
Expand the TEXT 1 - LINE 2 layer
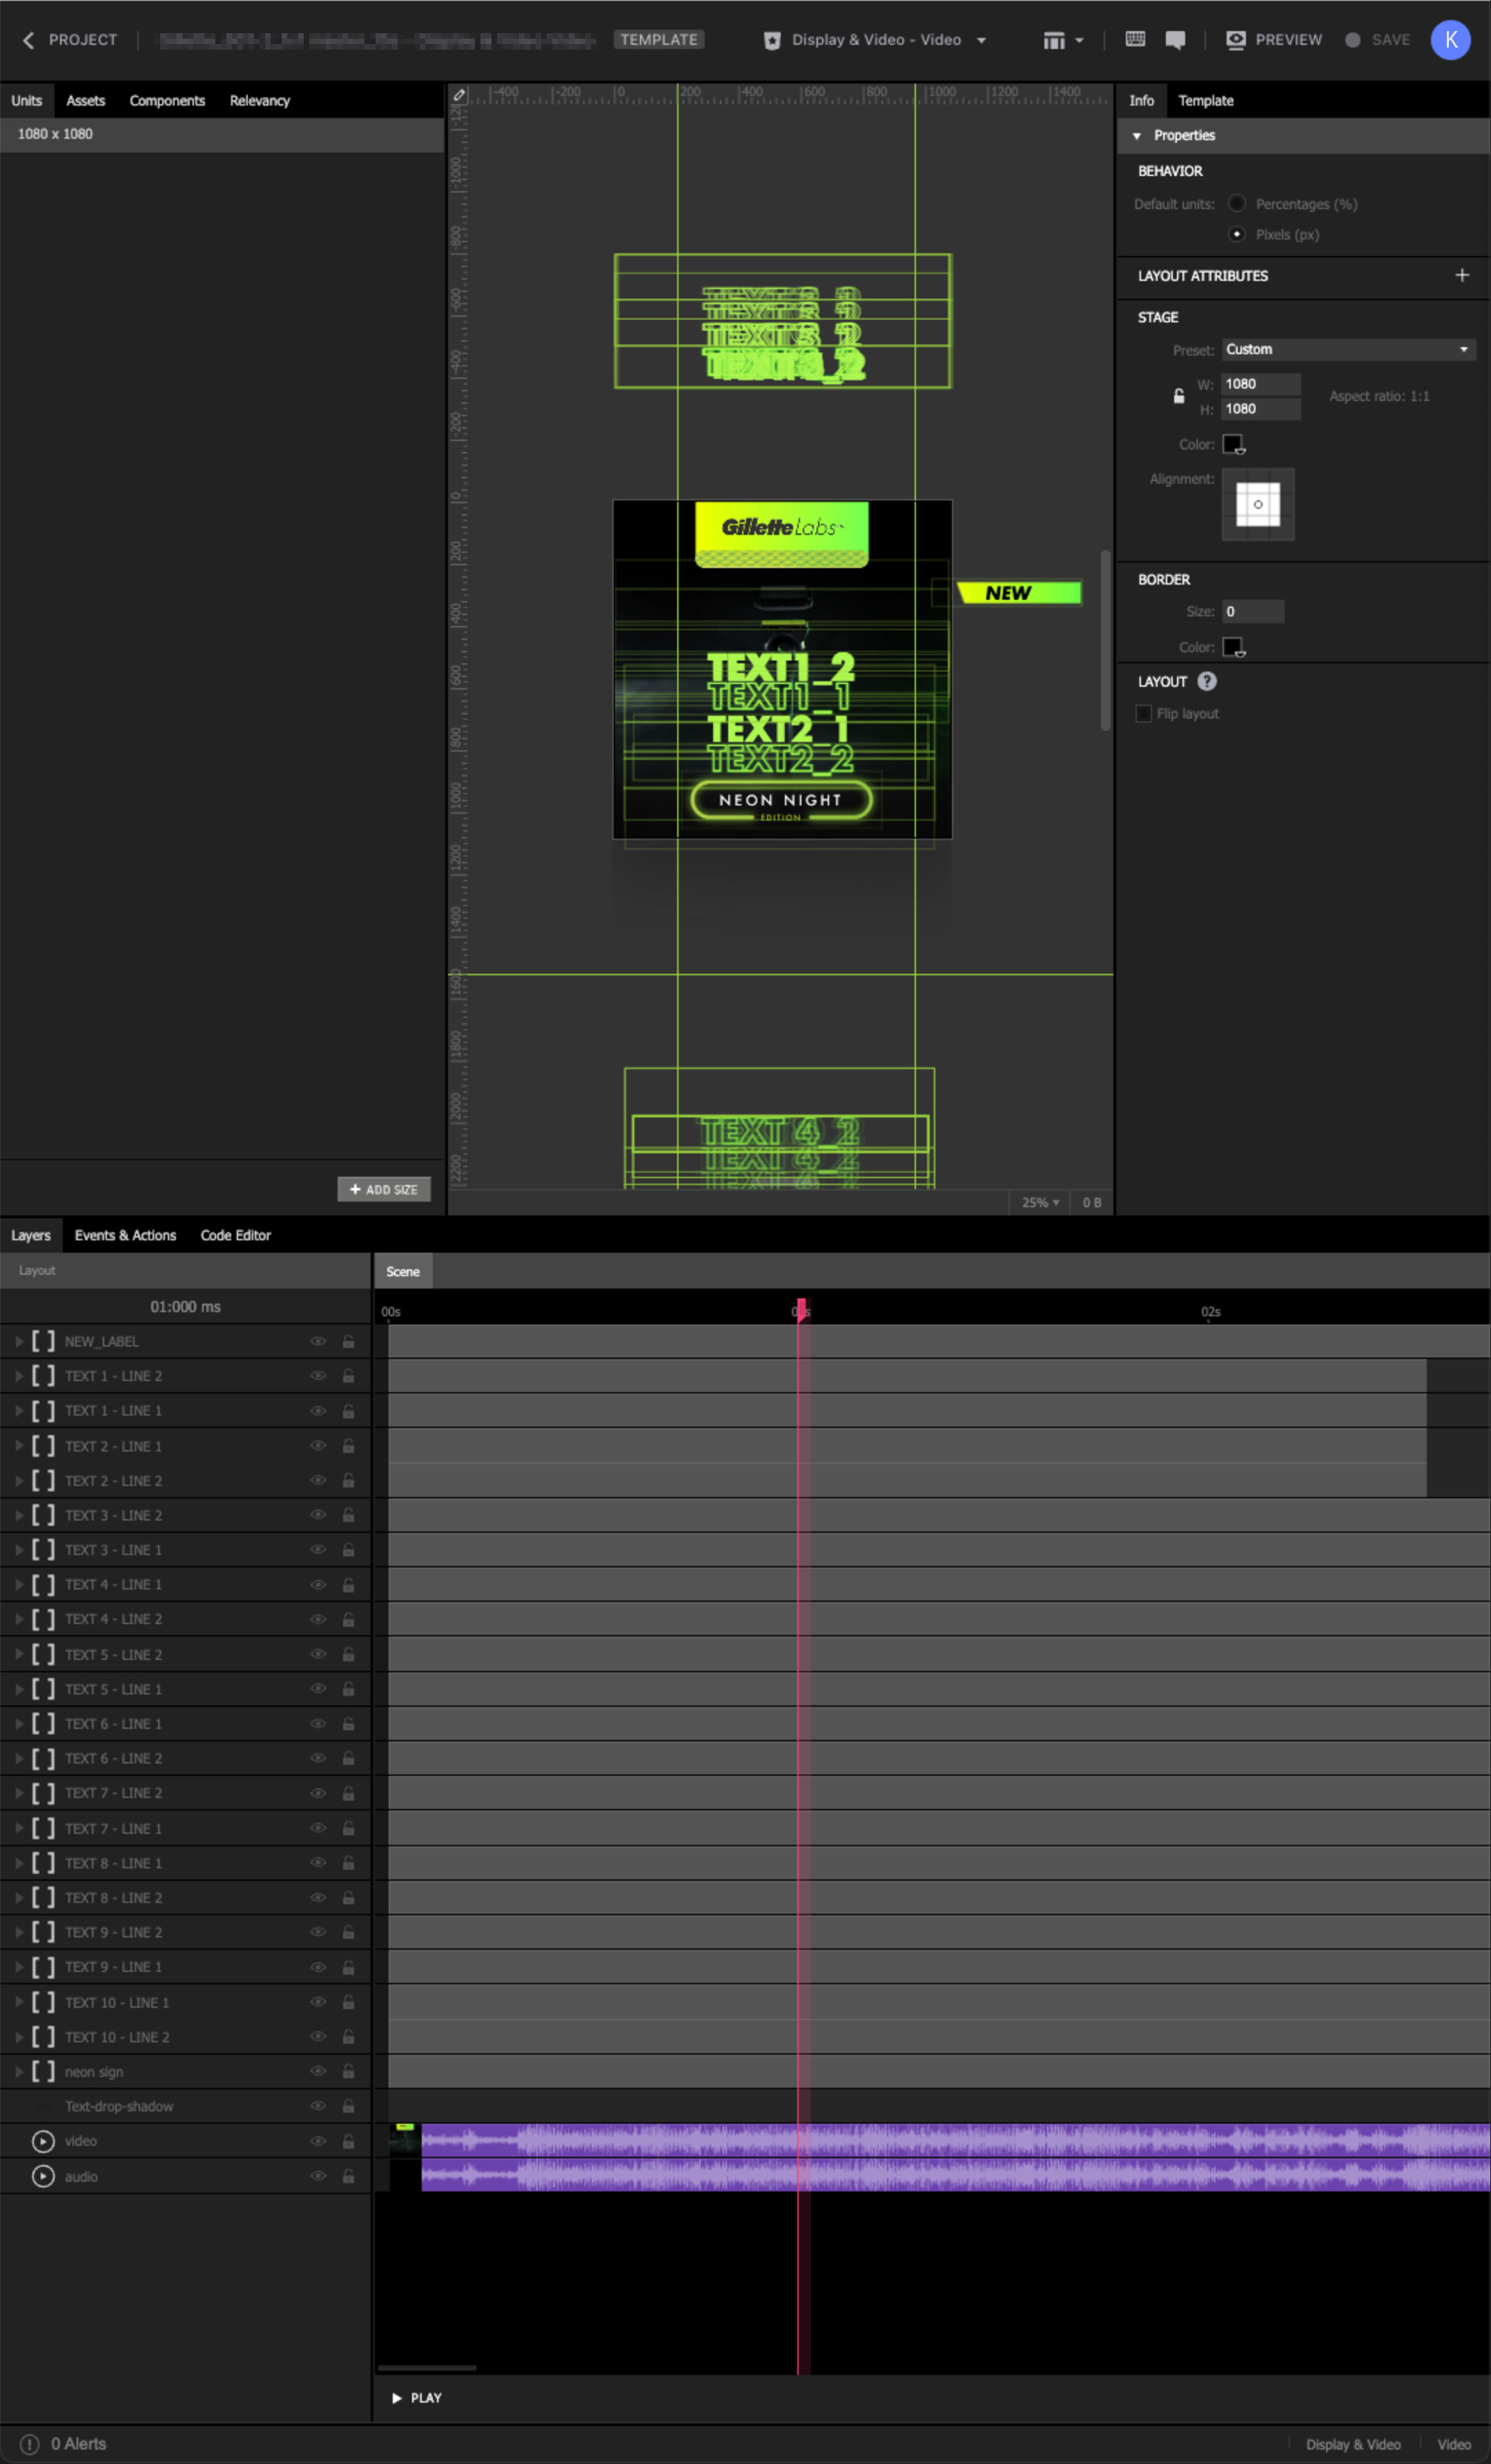tap(18, 1377)
